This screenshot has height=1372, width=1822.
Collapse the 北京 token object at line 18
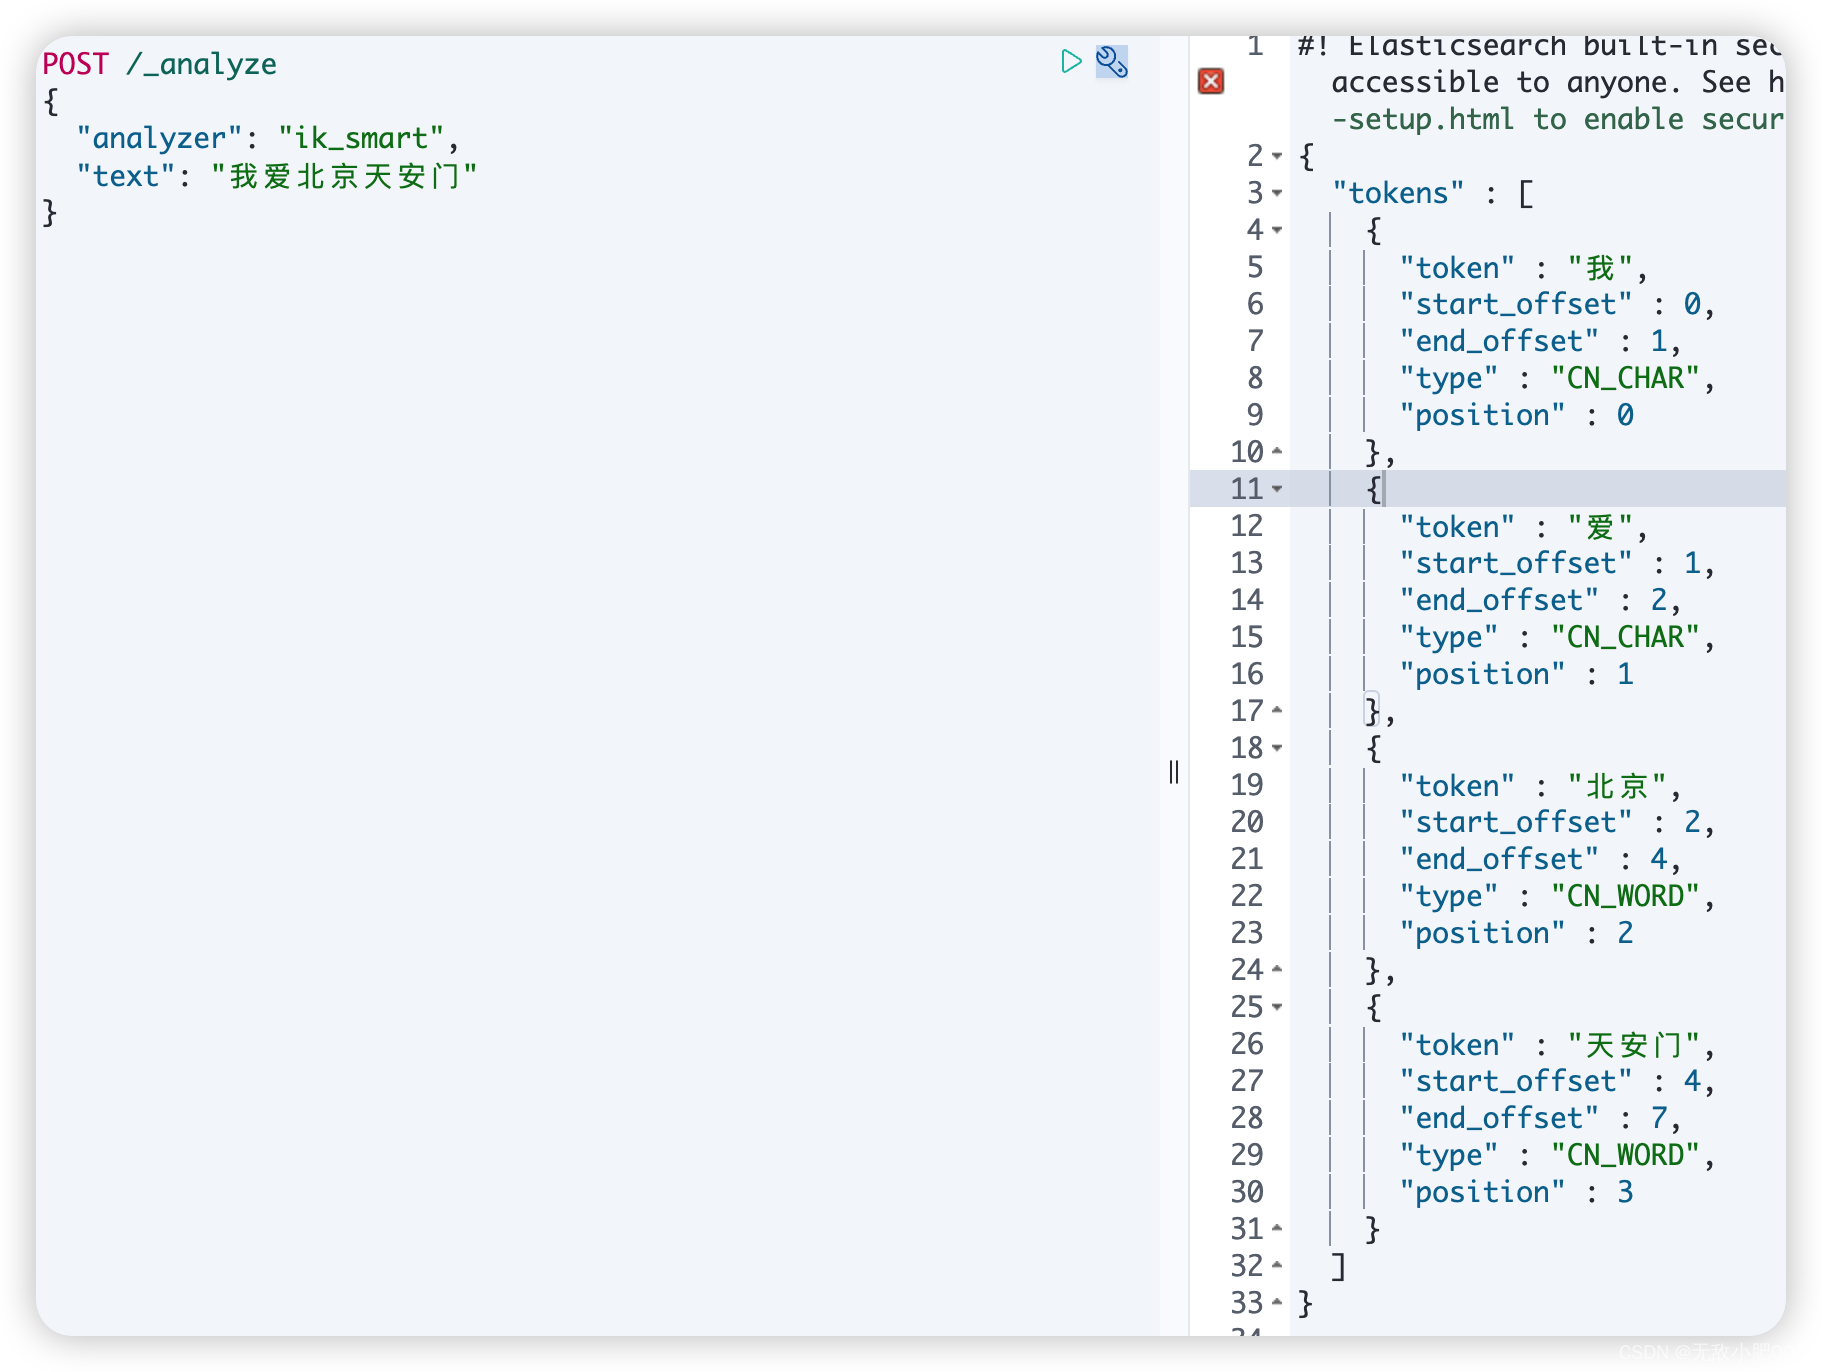[x=1277, y=748]
